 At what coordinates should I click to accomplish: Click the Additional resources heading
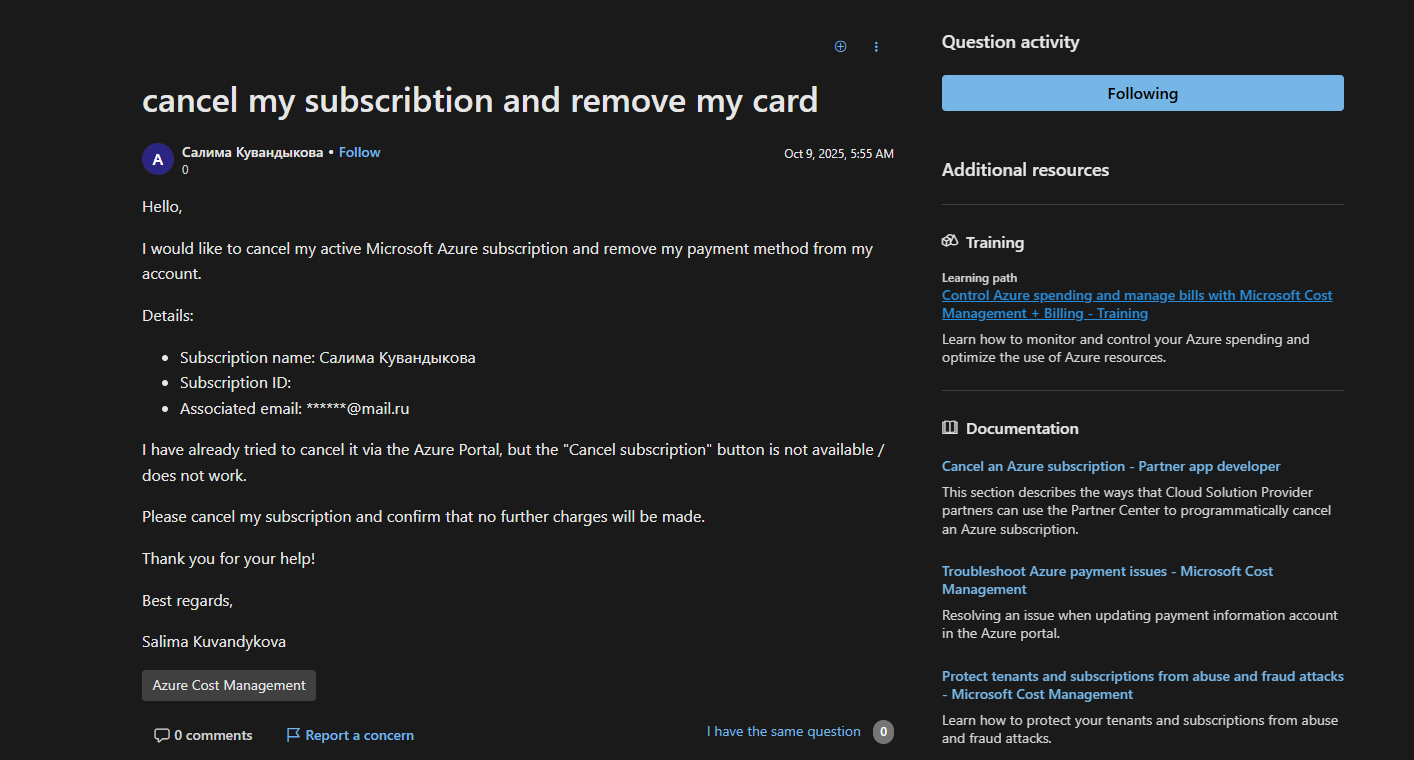(1025, 170)
